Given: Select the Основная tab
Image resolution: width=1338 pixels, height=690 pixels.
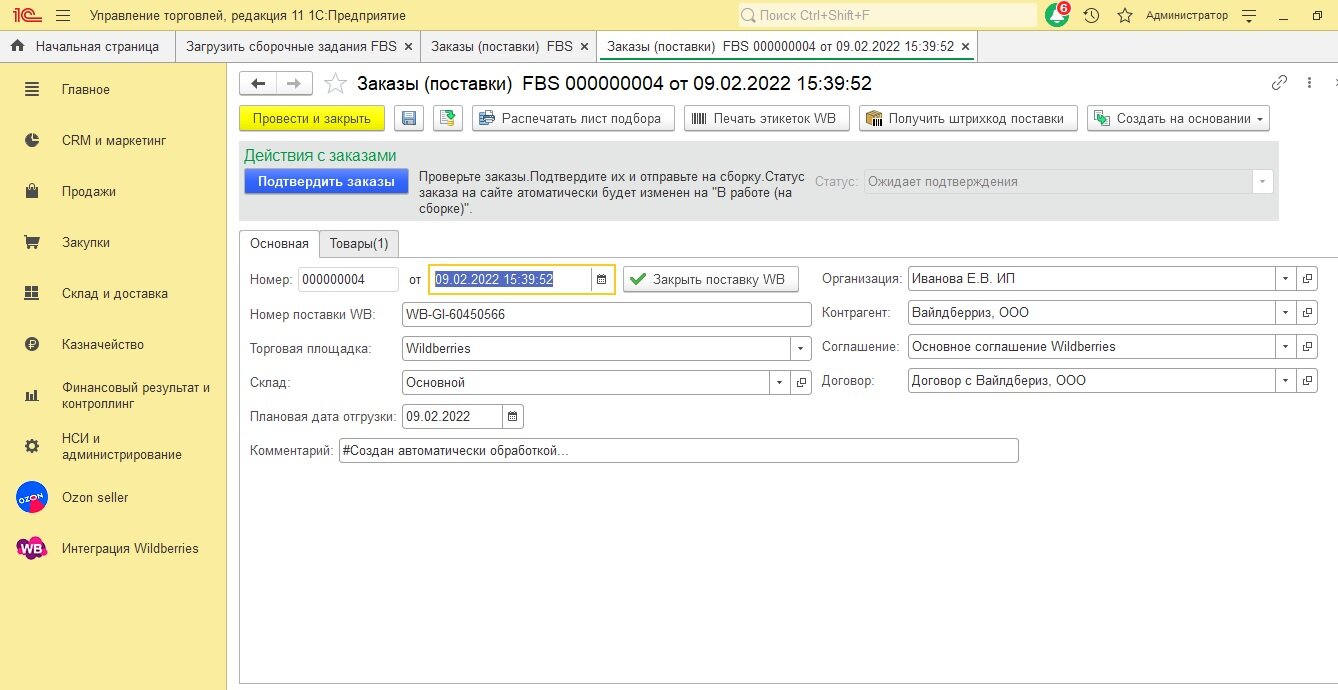Looking at the screenshot, I should tap(280, 244).
